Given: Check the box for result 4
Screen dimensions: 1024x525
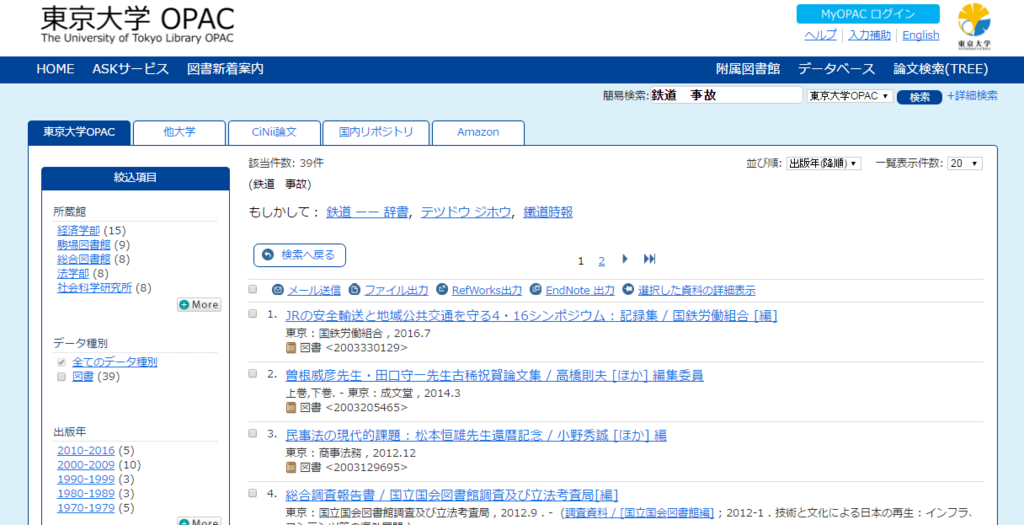Looking at the screenshot, I should tap(253, 493).
